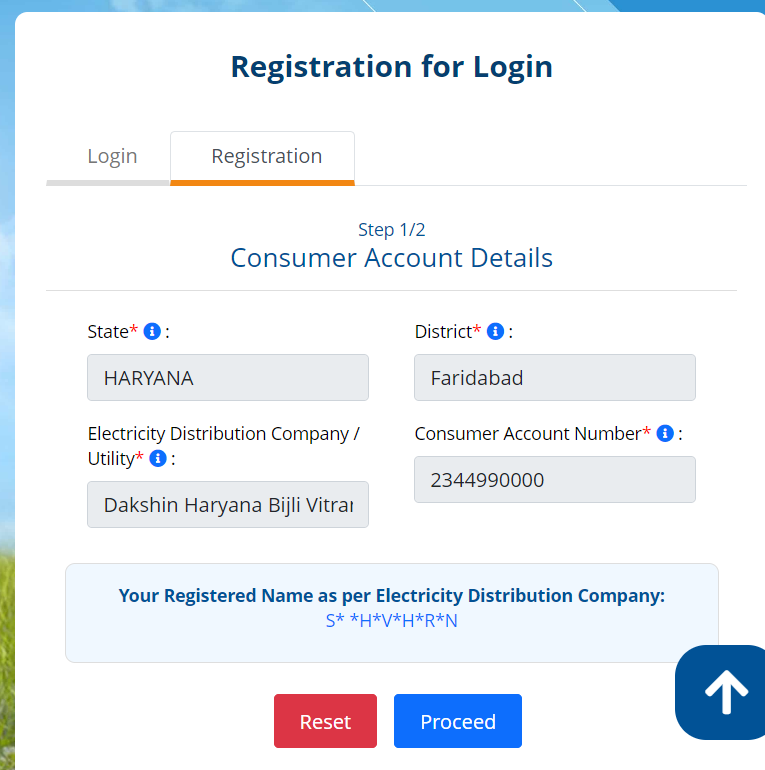This screenshot has width=765, height=770.
Task: Click the scroll-to-top arrow button
Action: pos(721,692)
